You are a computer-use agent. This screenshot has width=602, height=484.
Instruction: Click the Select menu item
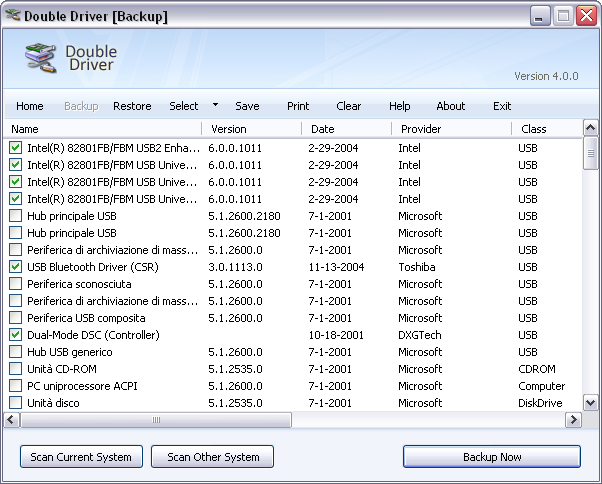click(184, 106)
